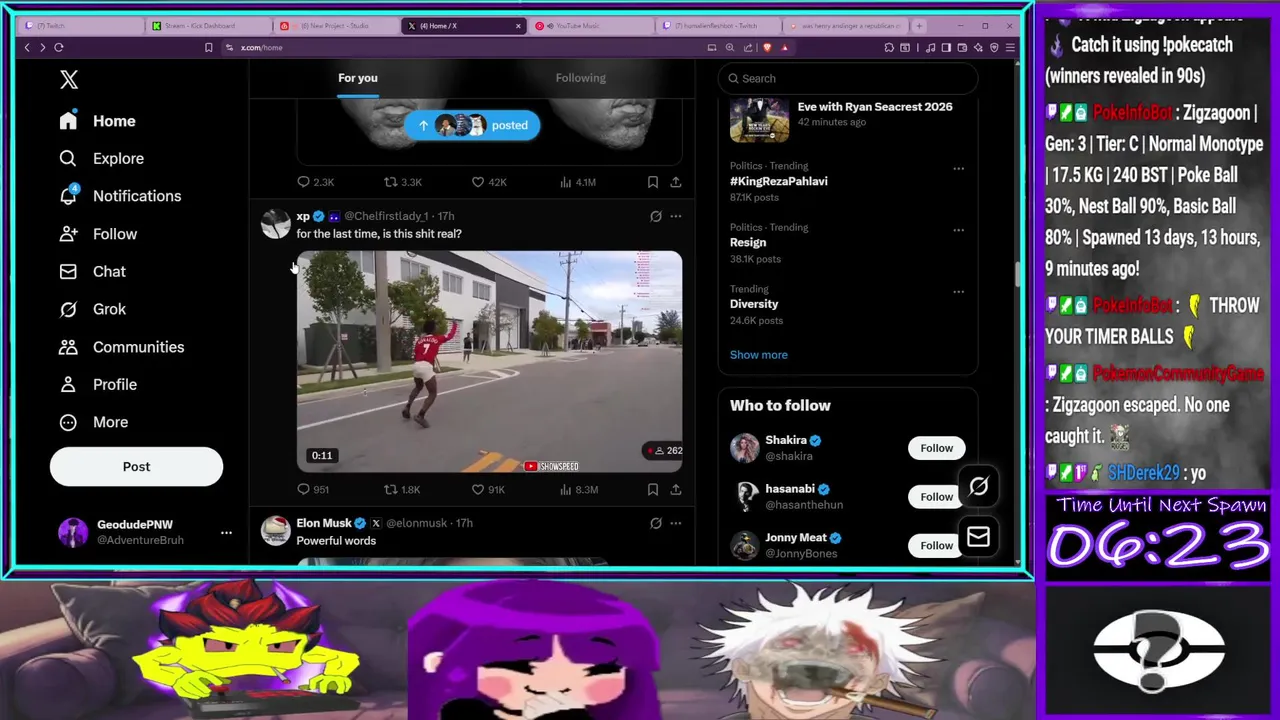Image resolution: width=1280 pixels, height=720 pixels.
Task: Share the post with 42K likes
Action: (676, 182)
